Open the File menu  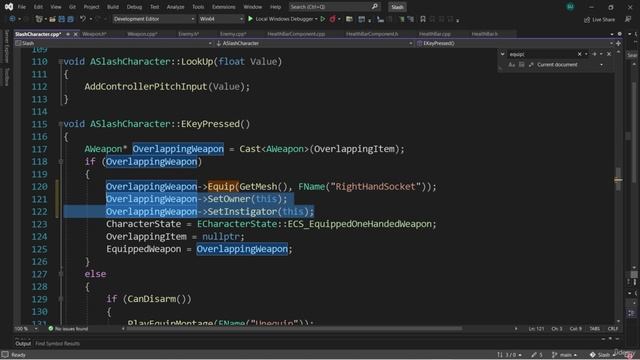tap(22, 7)
